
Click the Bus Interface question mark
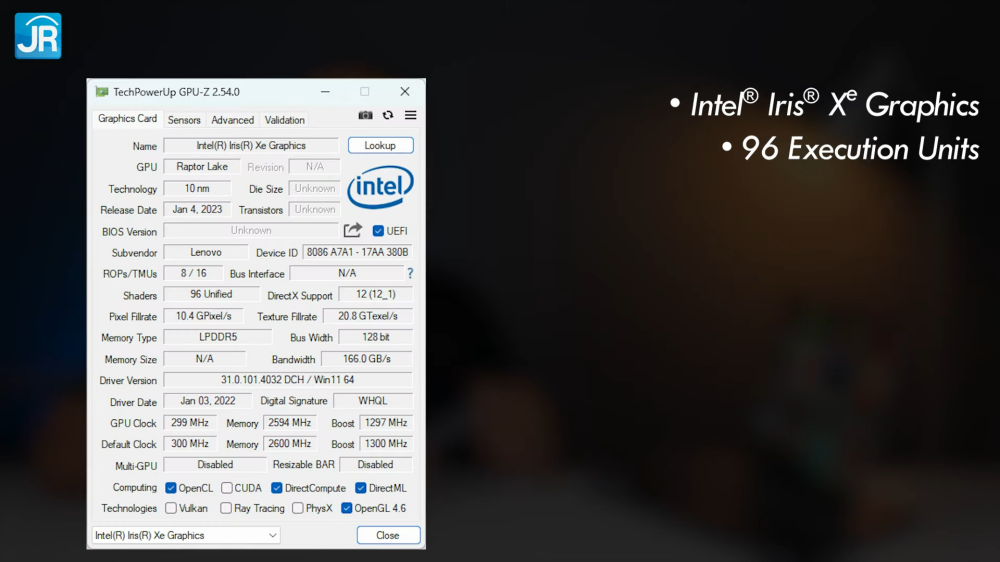(410, 274)
